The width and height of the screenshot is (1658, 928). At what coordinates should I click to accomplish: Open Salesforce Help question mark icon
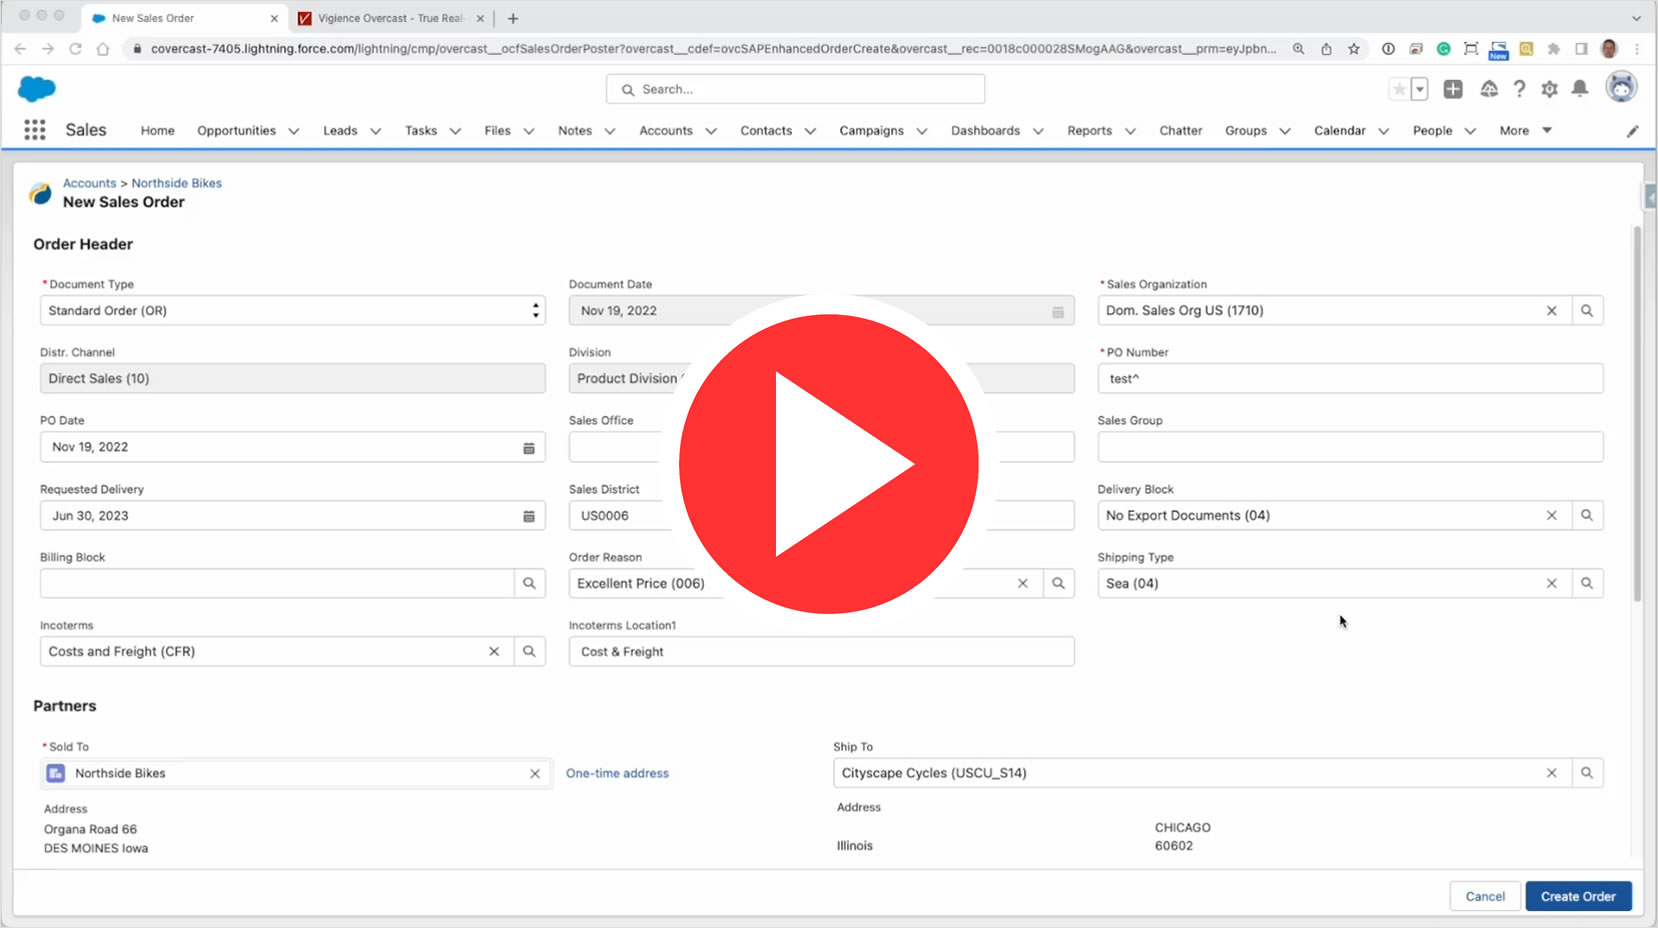point(1519,89)
